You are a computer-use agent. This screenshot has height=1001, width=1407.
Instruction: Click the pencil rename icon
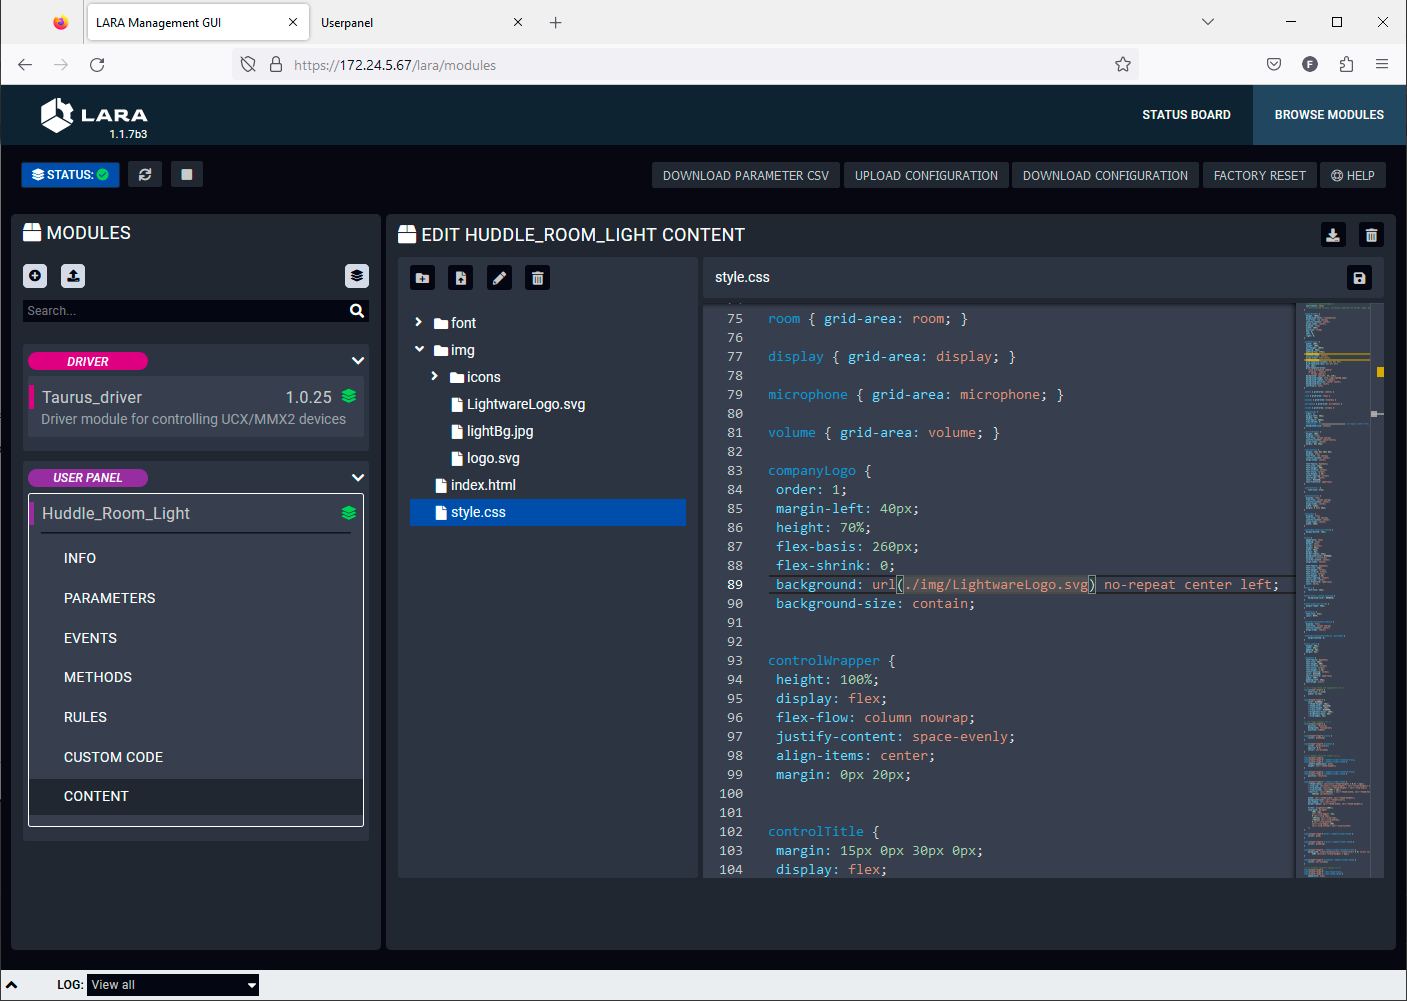coord(499,278)
